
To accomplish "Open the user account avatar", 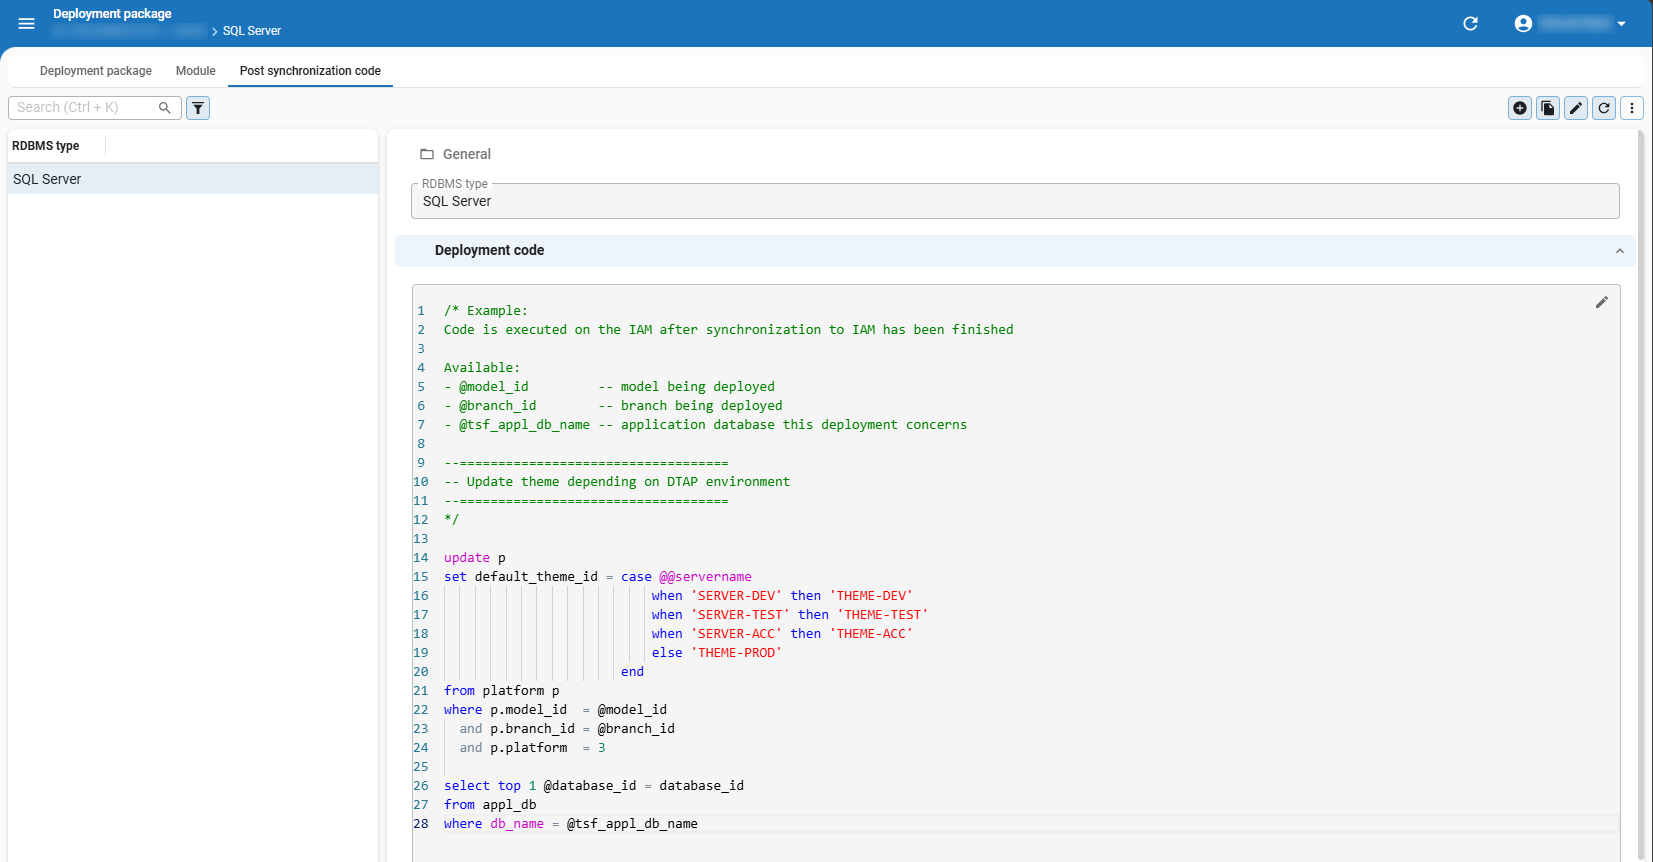I will point(1523,23).
